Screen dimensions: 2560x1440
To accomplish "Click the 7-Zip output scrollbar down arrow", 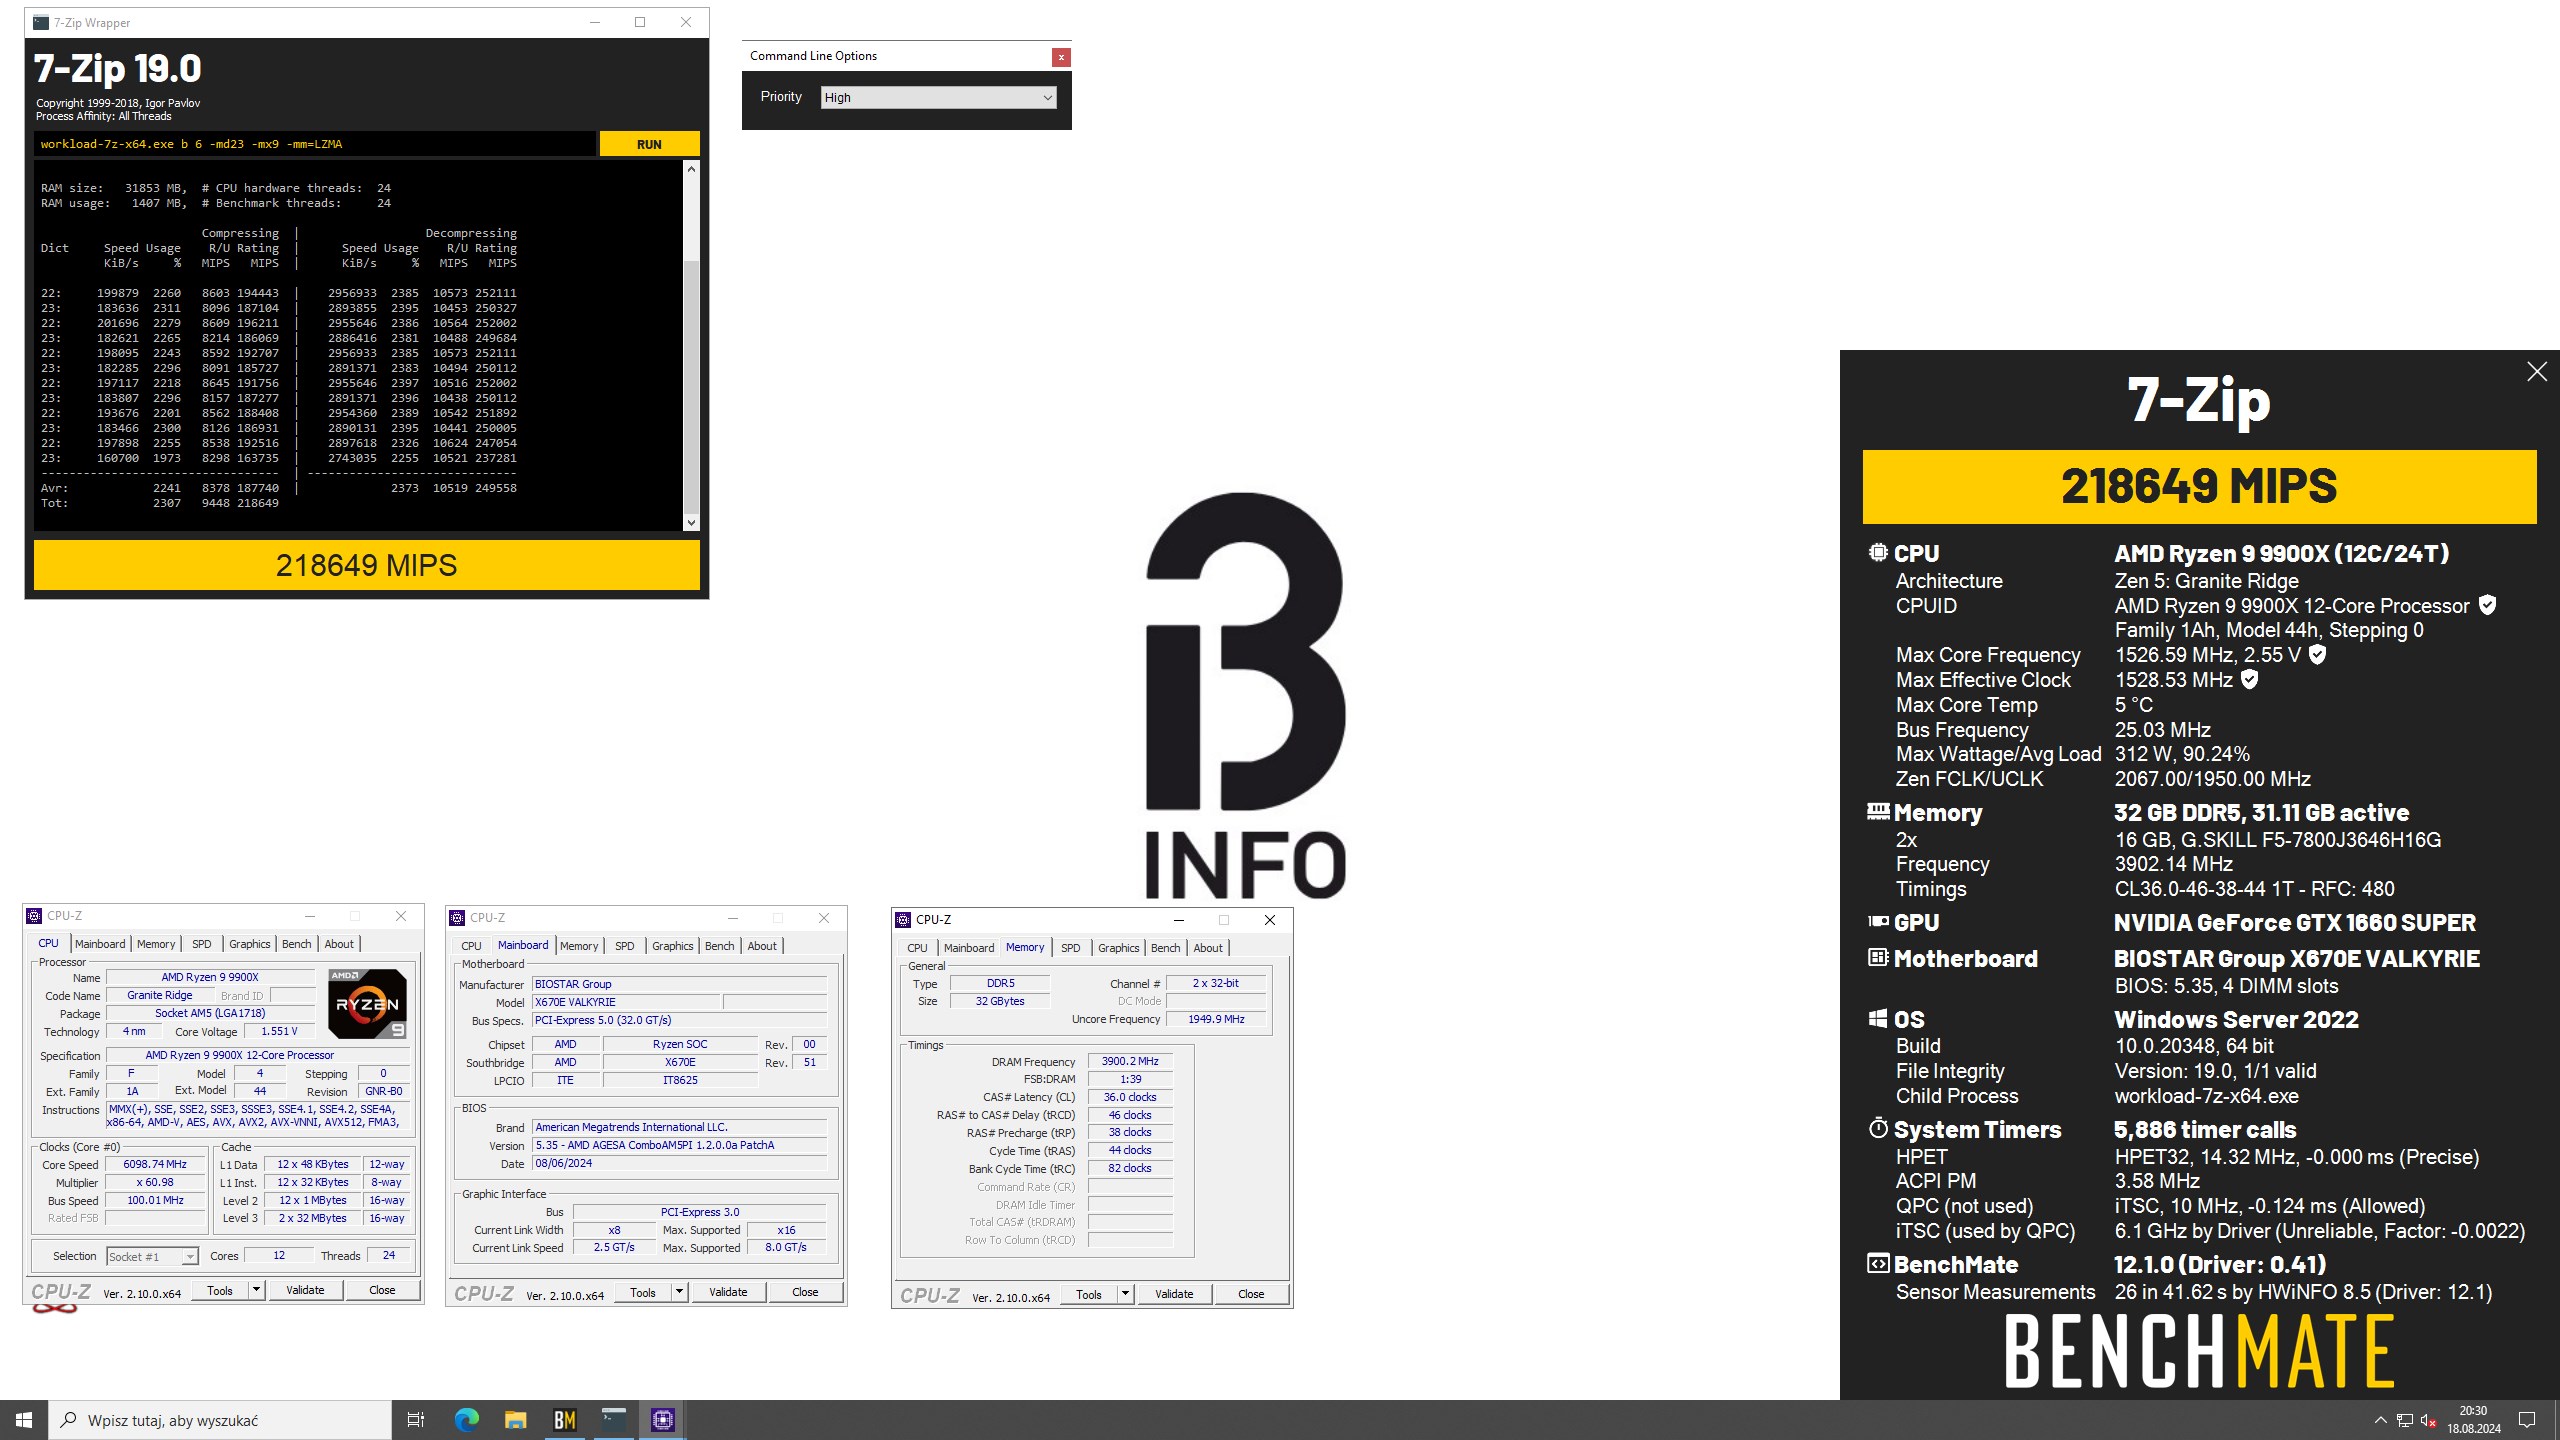I will (691, 522).
